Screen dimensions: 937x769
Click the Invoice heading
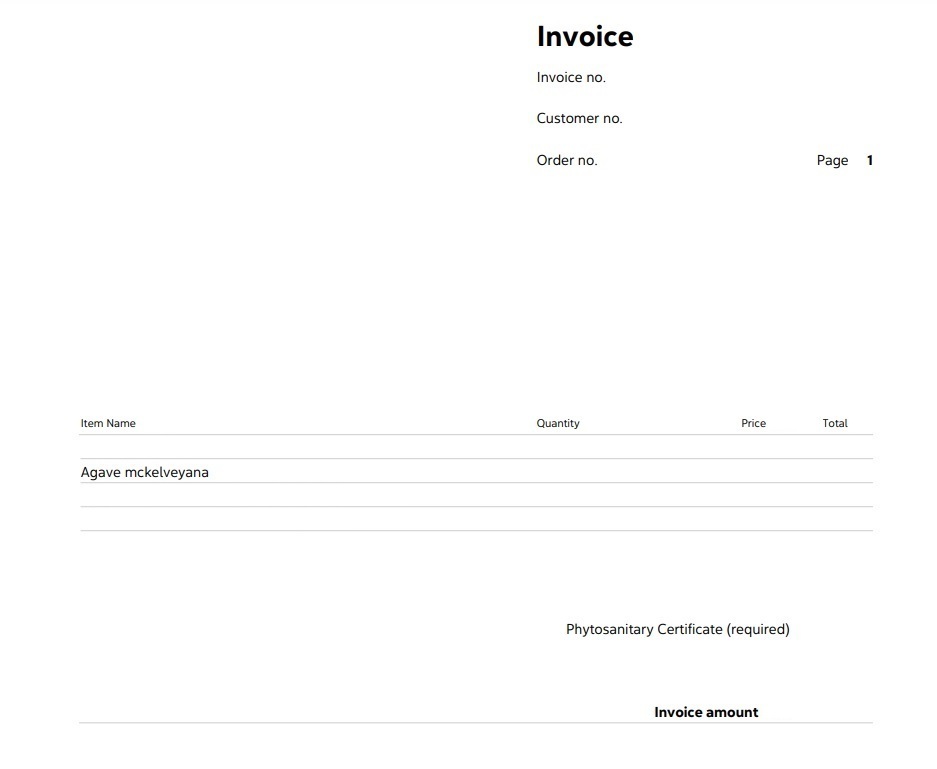coord(585,36)
